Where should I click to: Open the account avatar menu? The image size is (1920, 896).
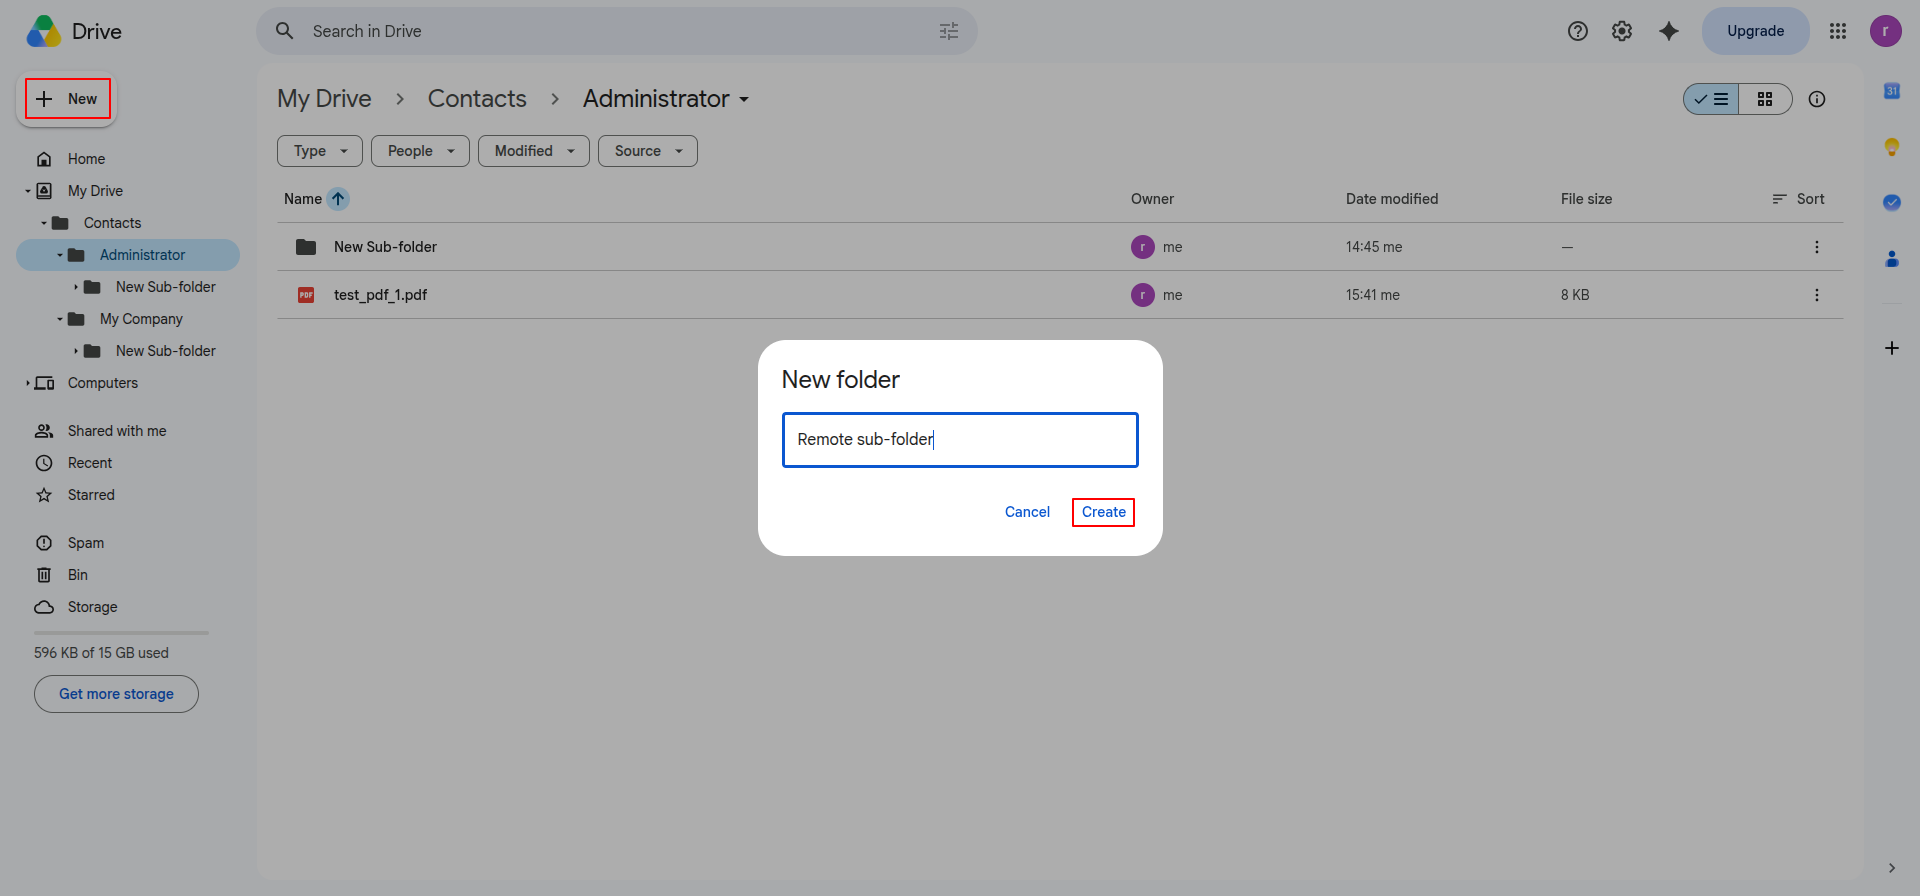(x=1886, y=31)
